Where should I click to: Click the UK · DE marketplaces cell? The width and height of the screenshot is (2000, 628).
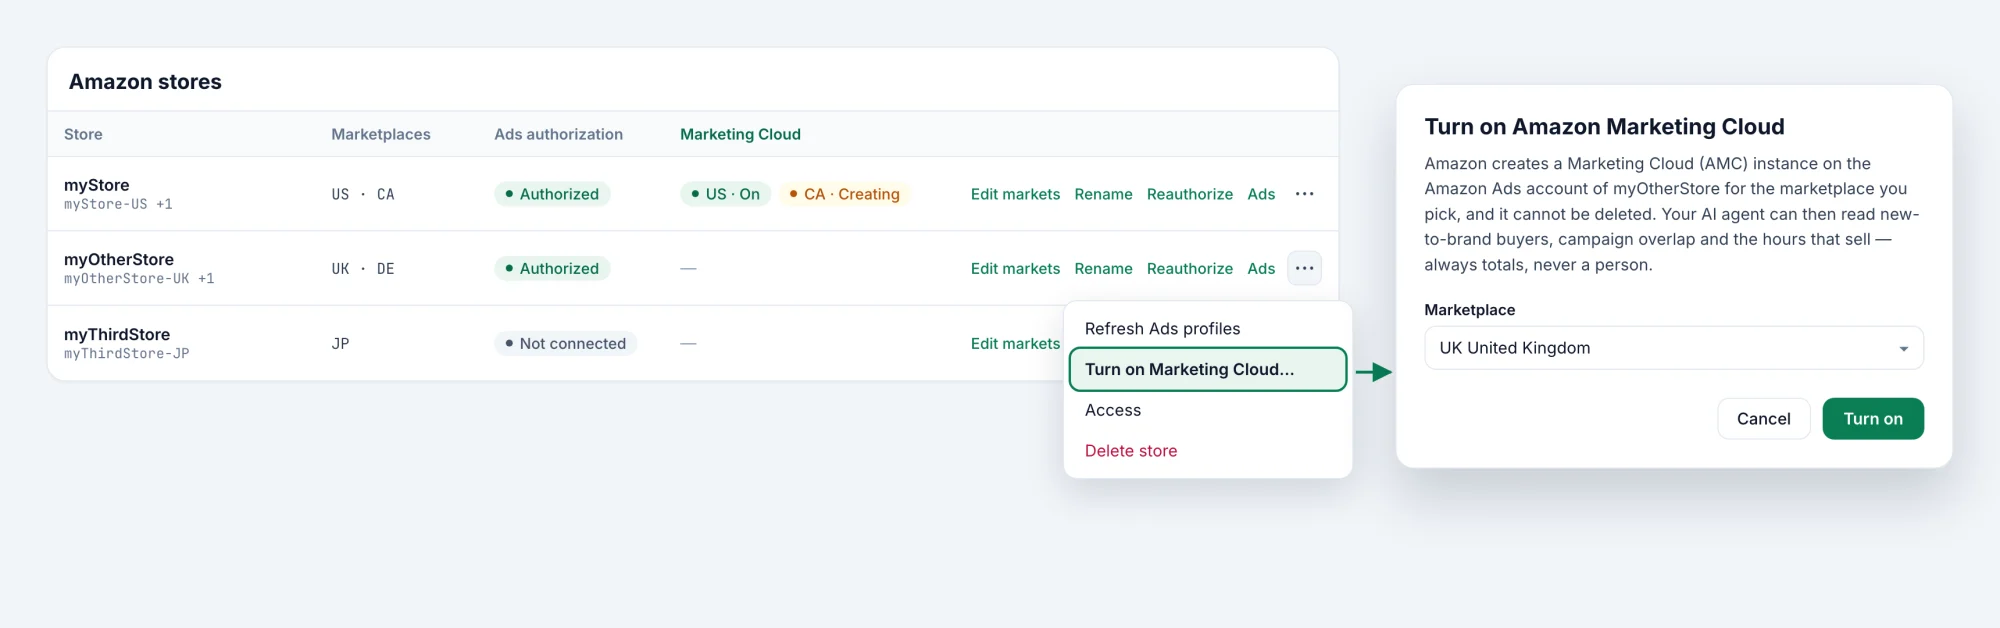363,268
